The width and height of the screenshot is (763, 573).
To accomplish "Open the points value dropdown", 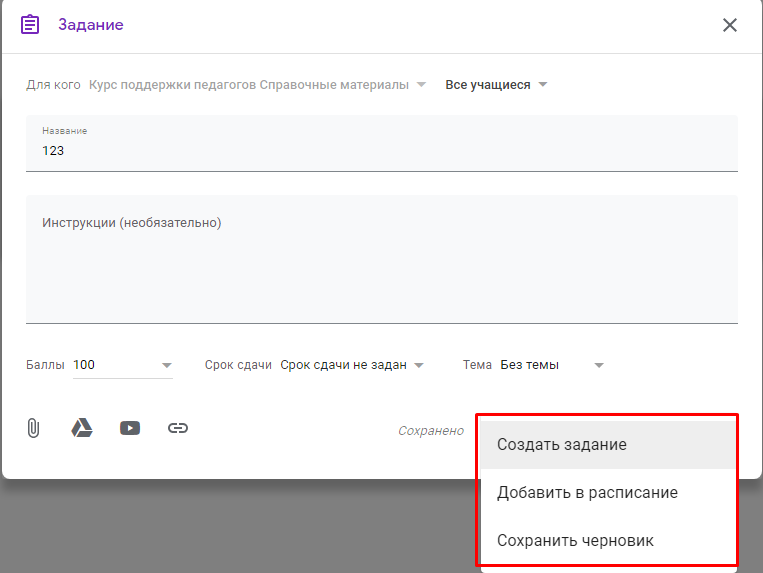I will [x=166, y=365].
